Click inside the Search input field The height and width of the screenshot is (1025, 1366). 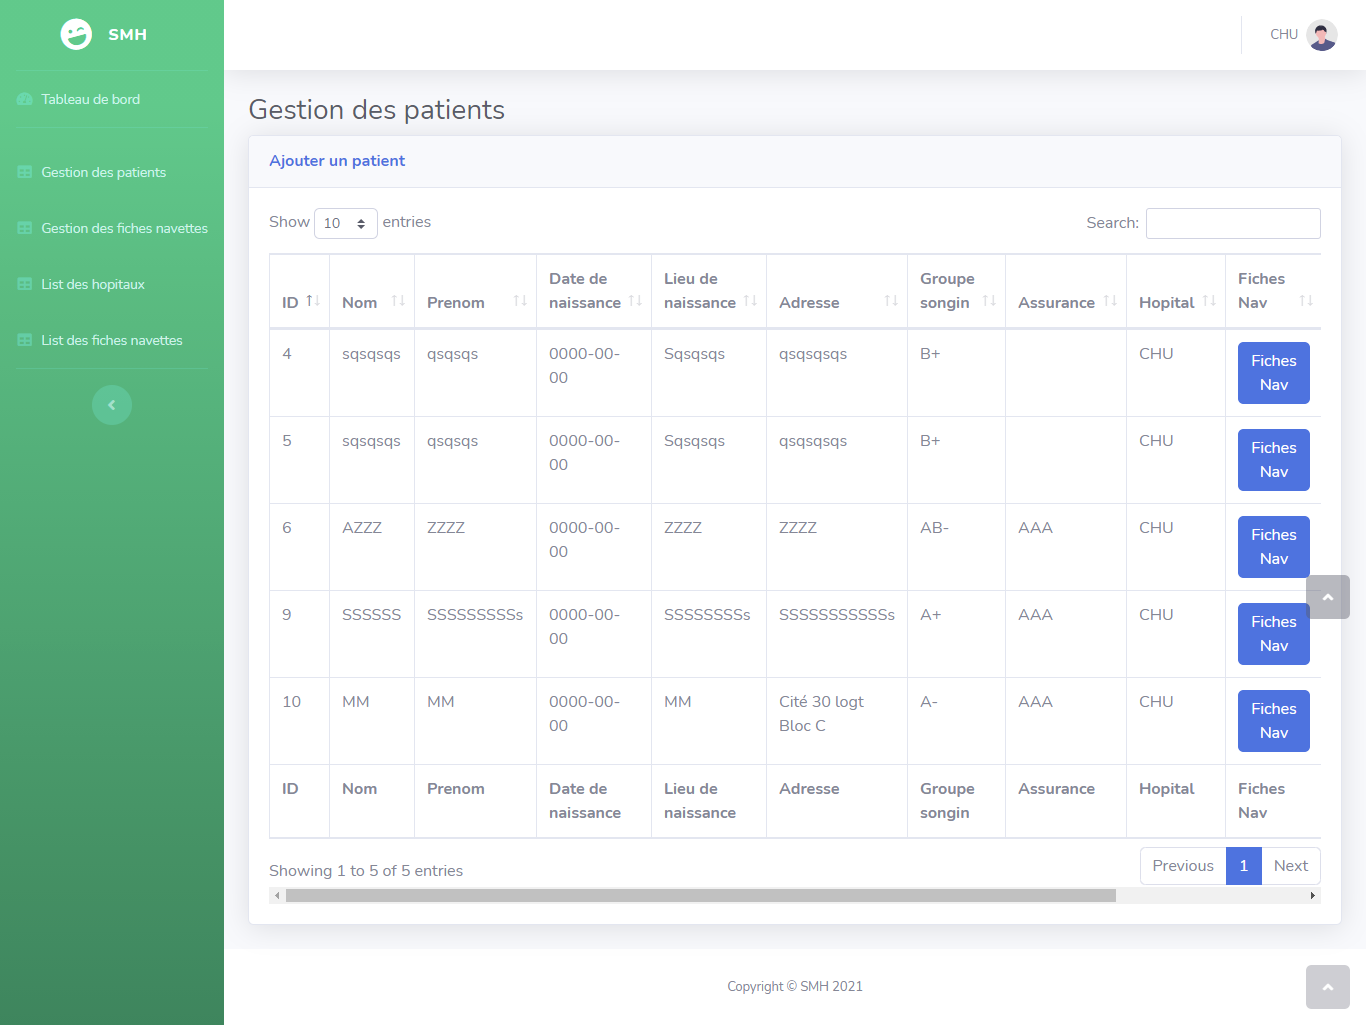[x=1233, y=223]
